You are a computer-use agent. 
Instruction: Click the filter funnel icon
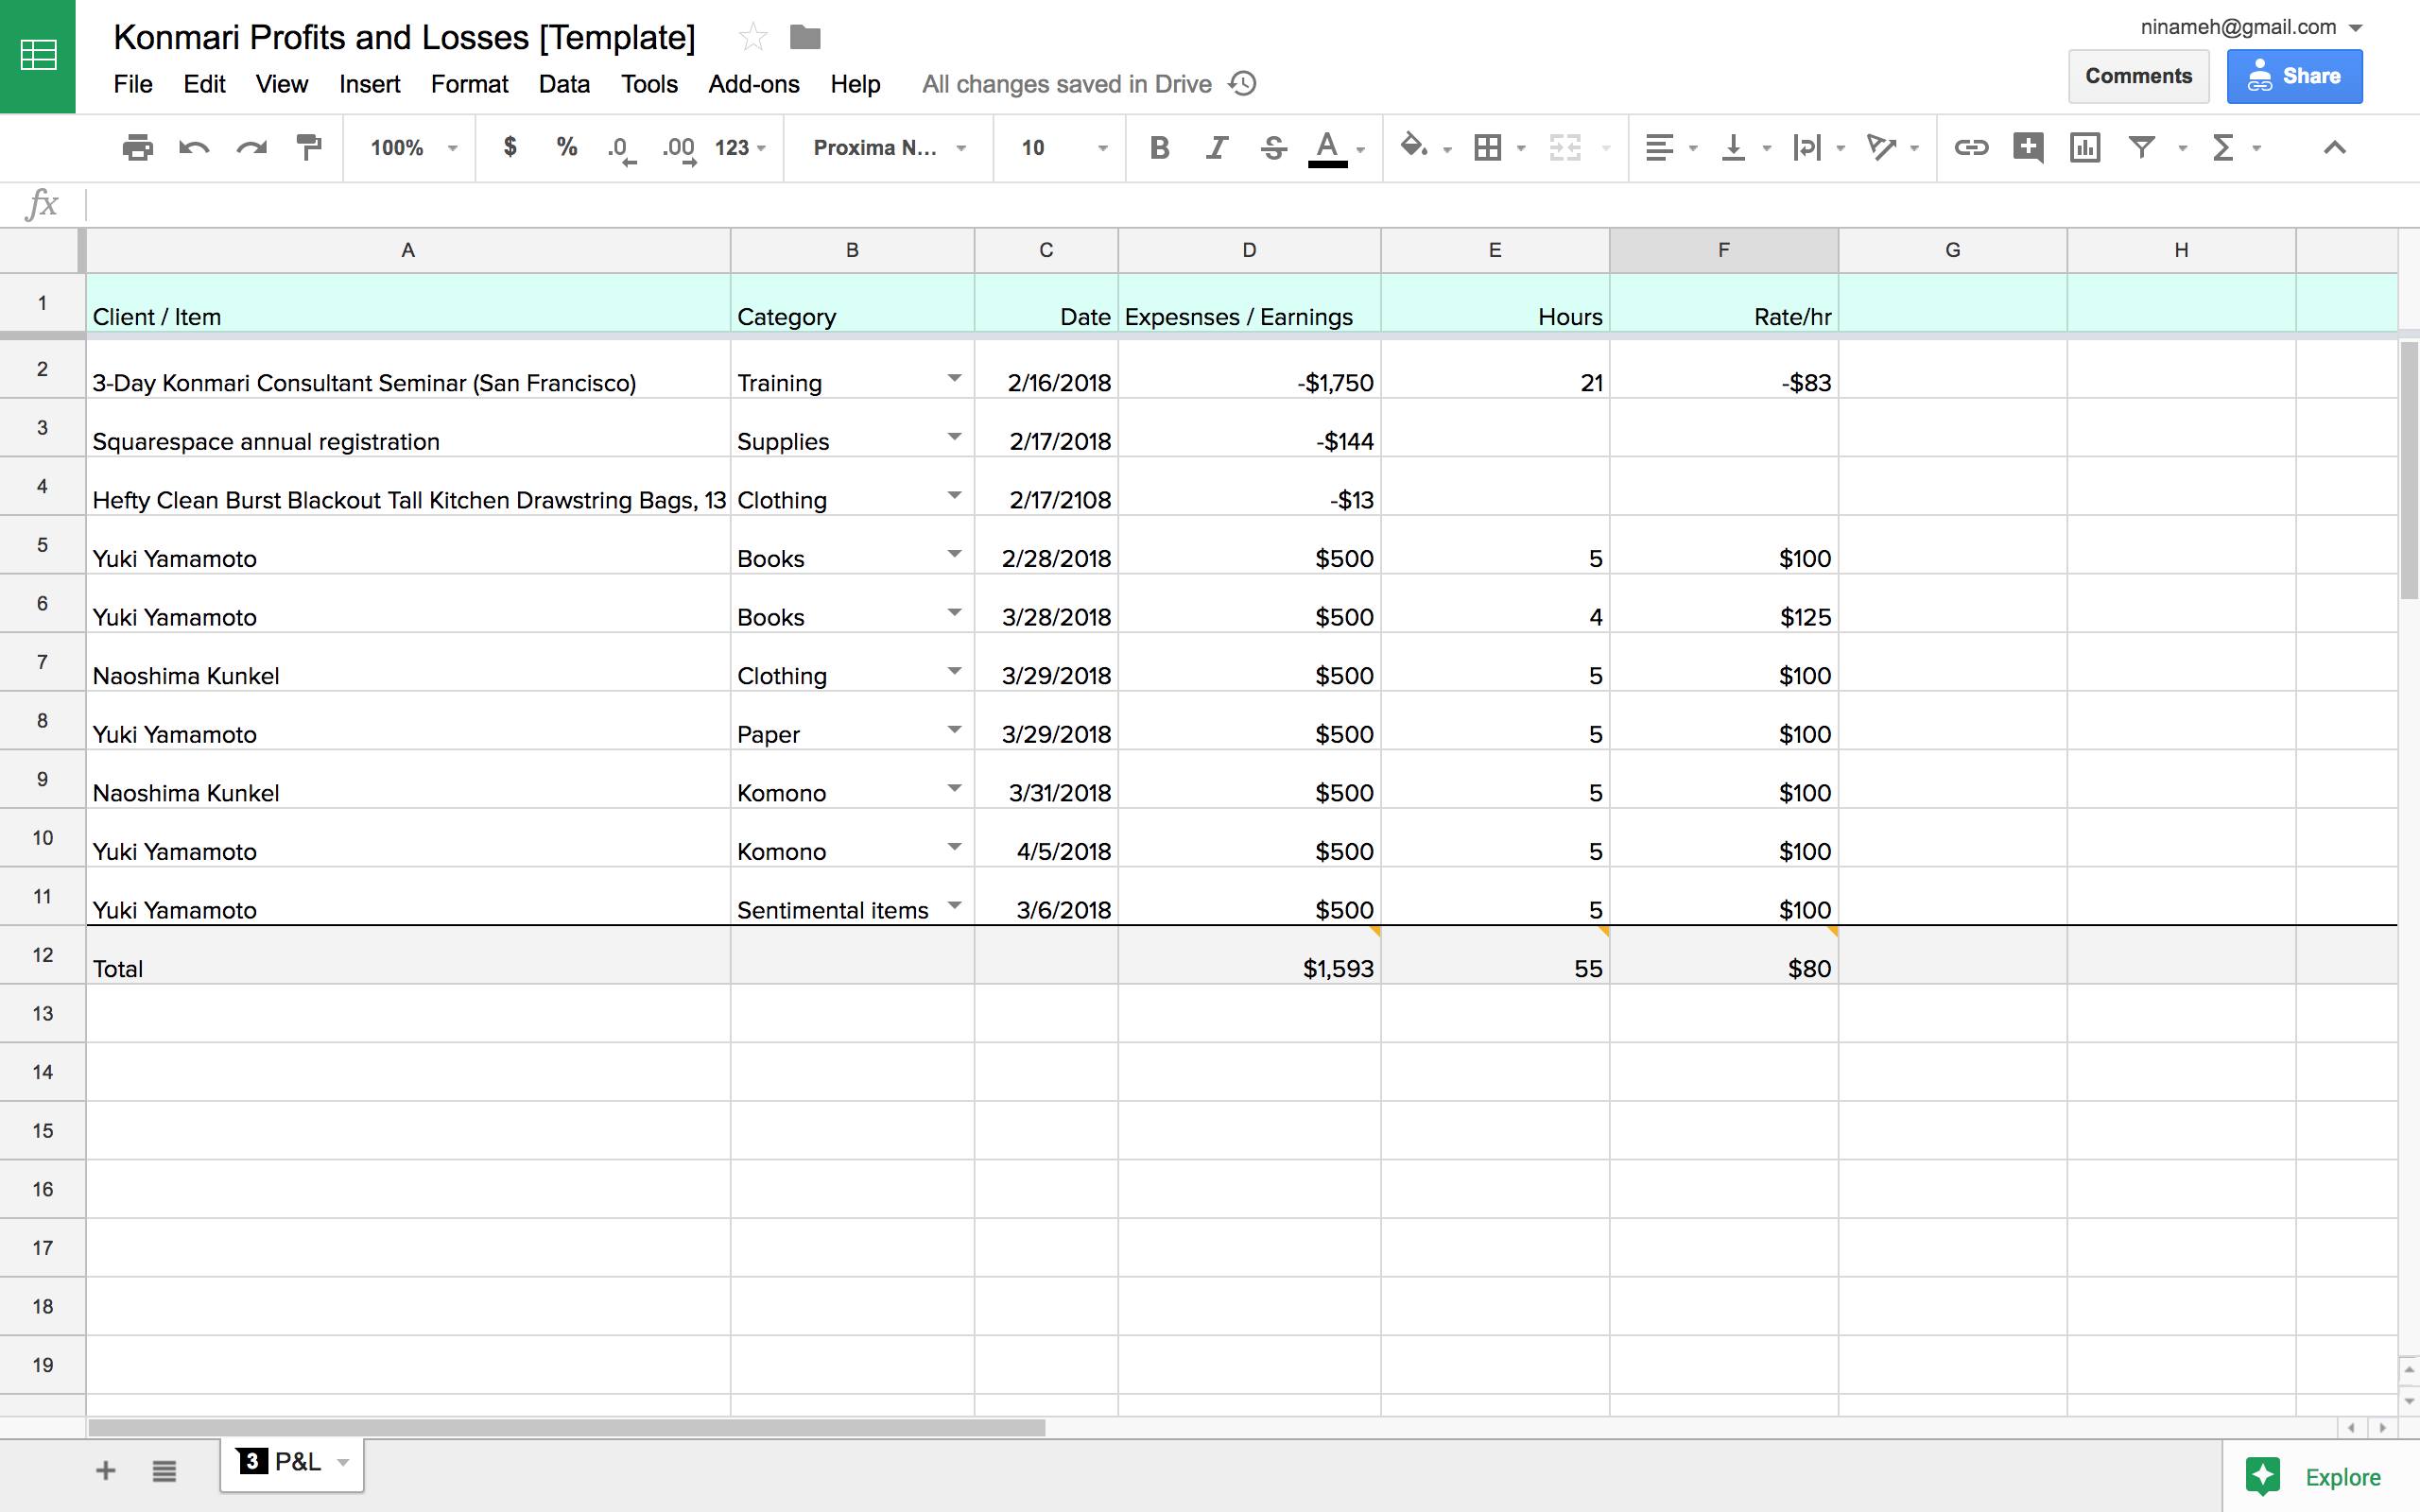[x=2141, y=148]
